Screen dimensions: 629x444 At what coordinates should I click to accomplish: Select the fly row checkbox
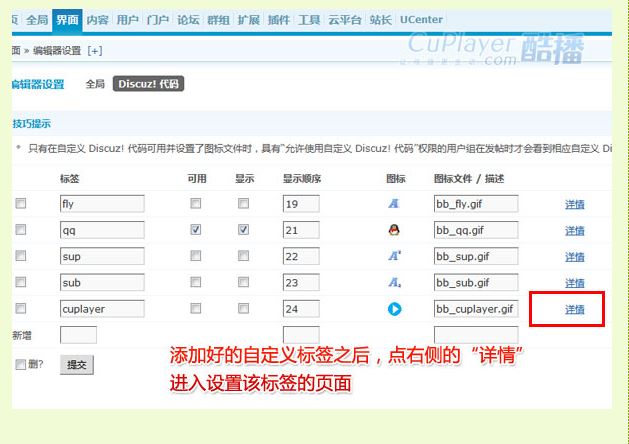pos(20,203)
